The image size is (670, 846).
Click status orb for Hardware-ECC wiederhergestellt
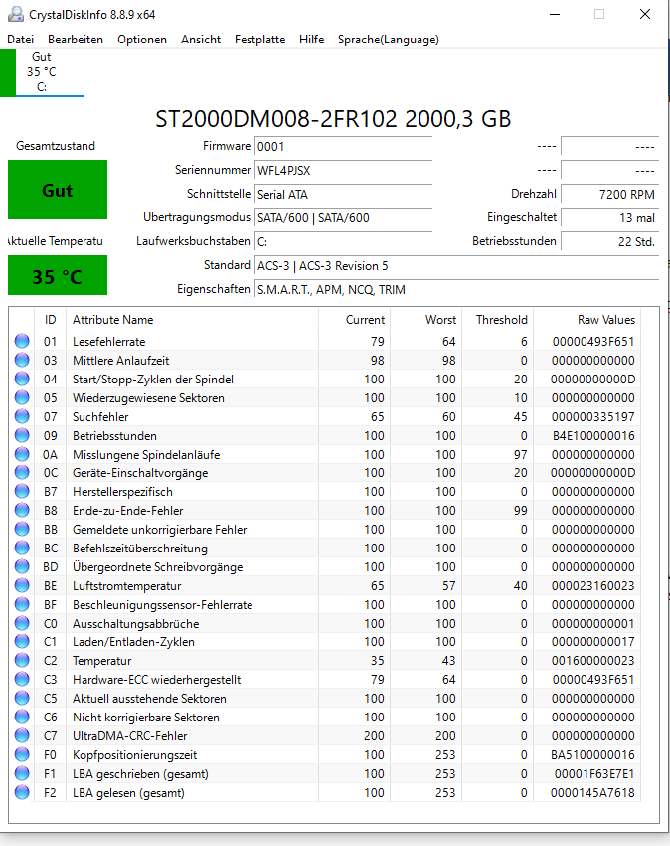[x=22, y=679]
